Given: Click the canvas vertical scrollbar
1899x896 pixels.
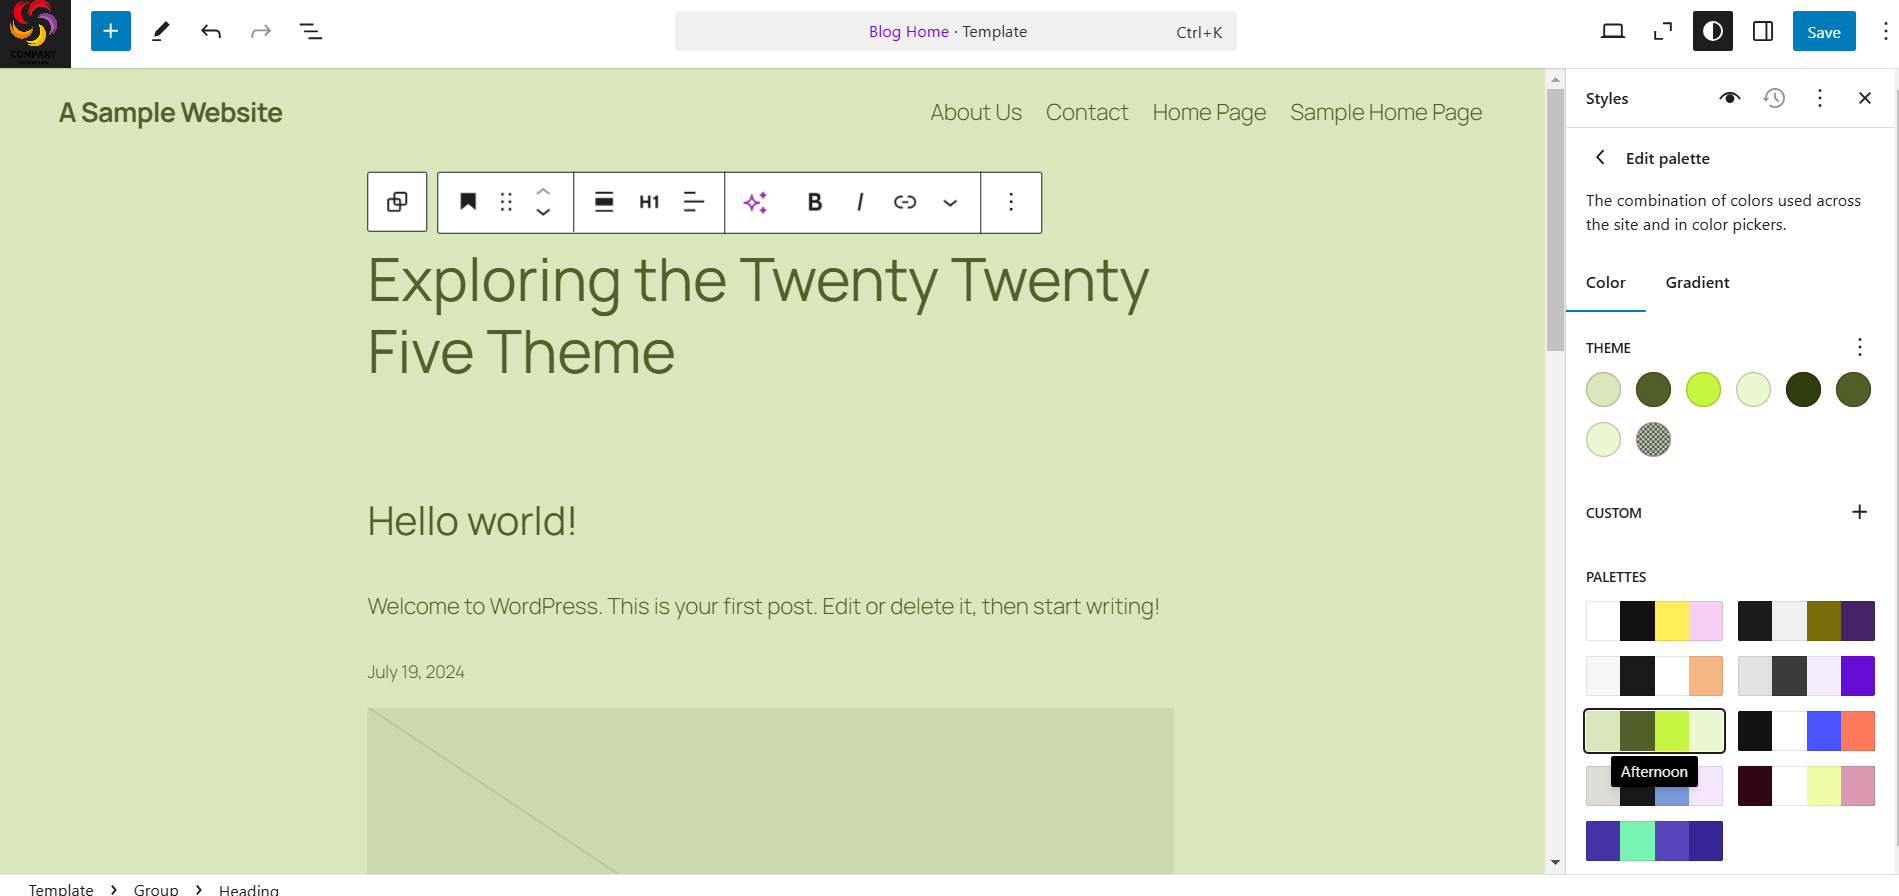Looking at the screenshot, I should click(1555, 220).
